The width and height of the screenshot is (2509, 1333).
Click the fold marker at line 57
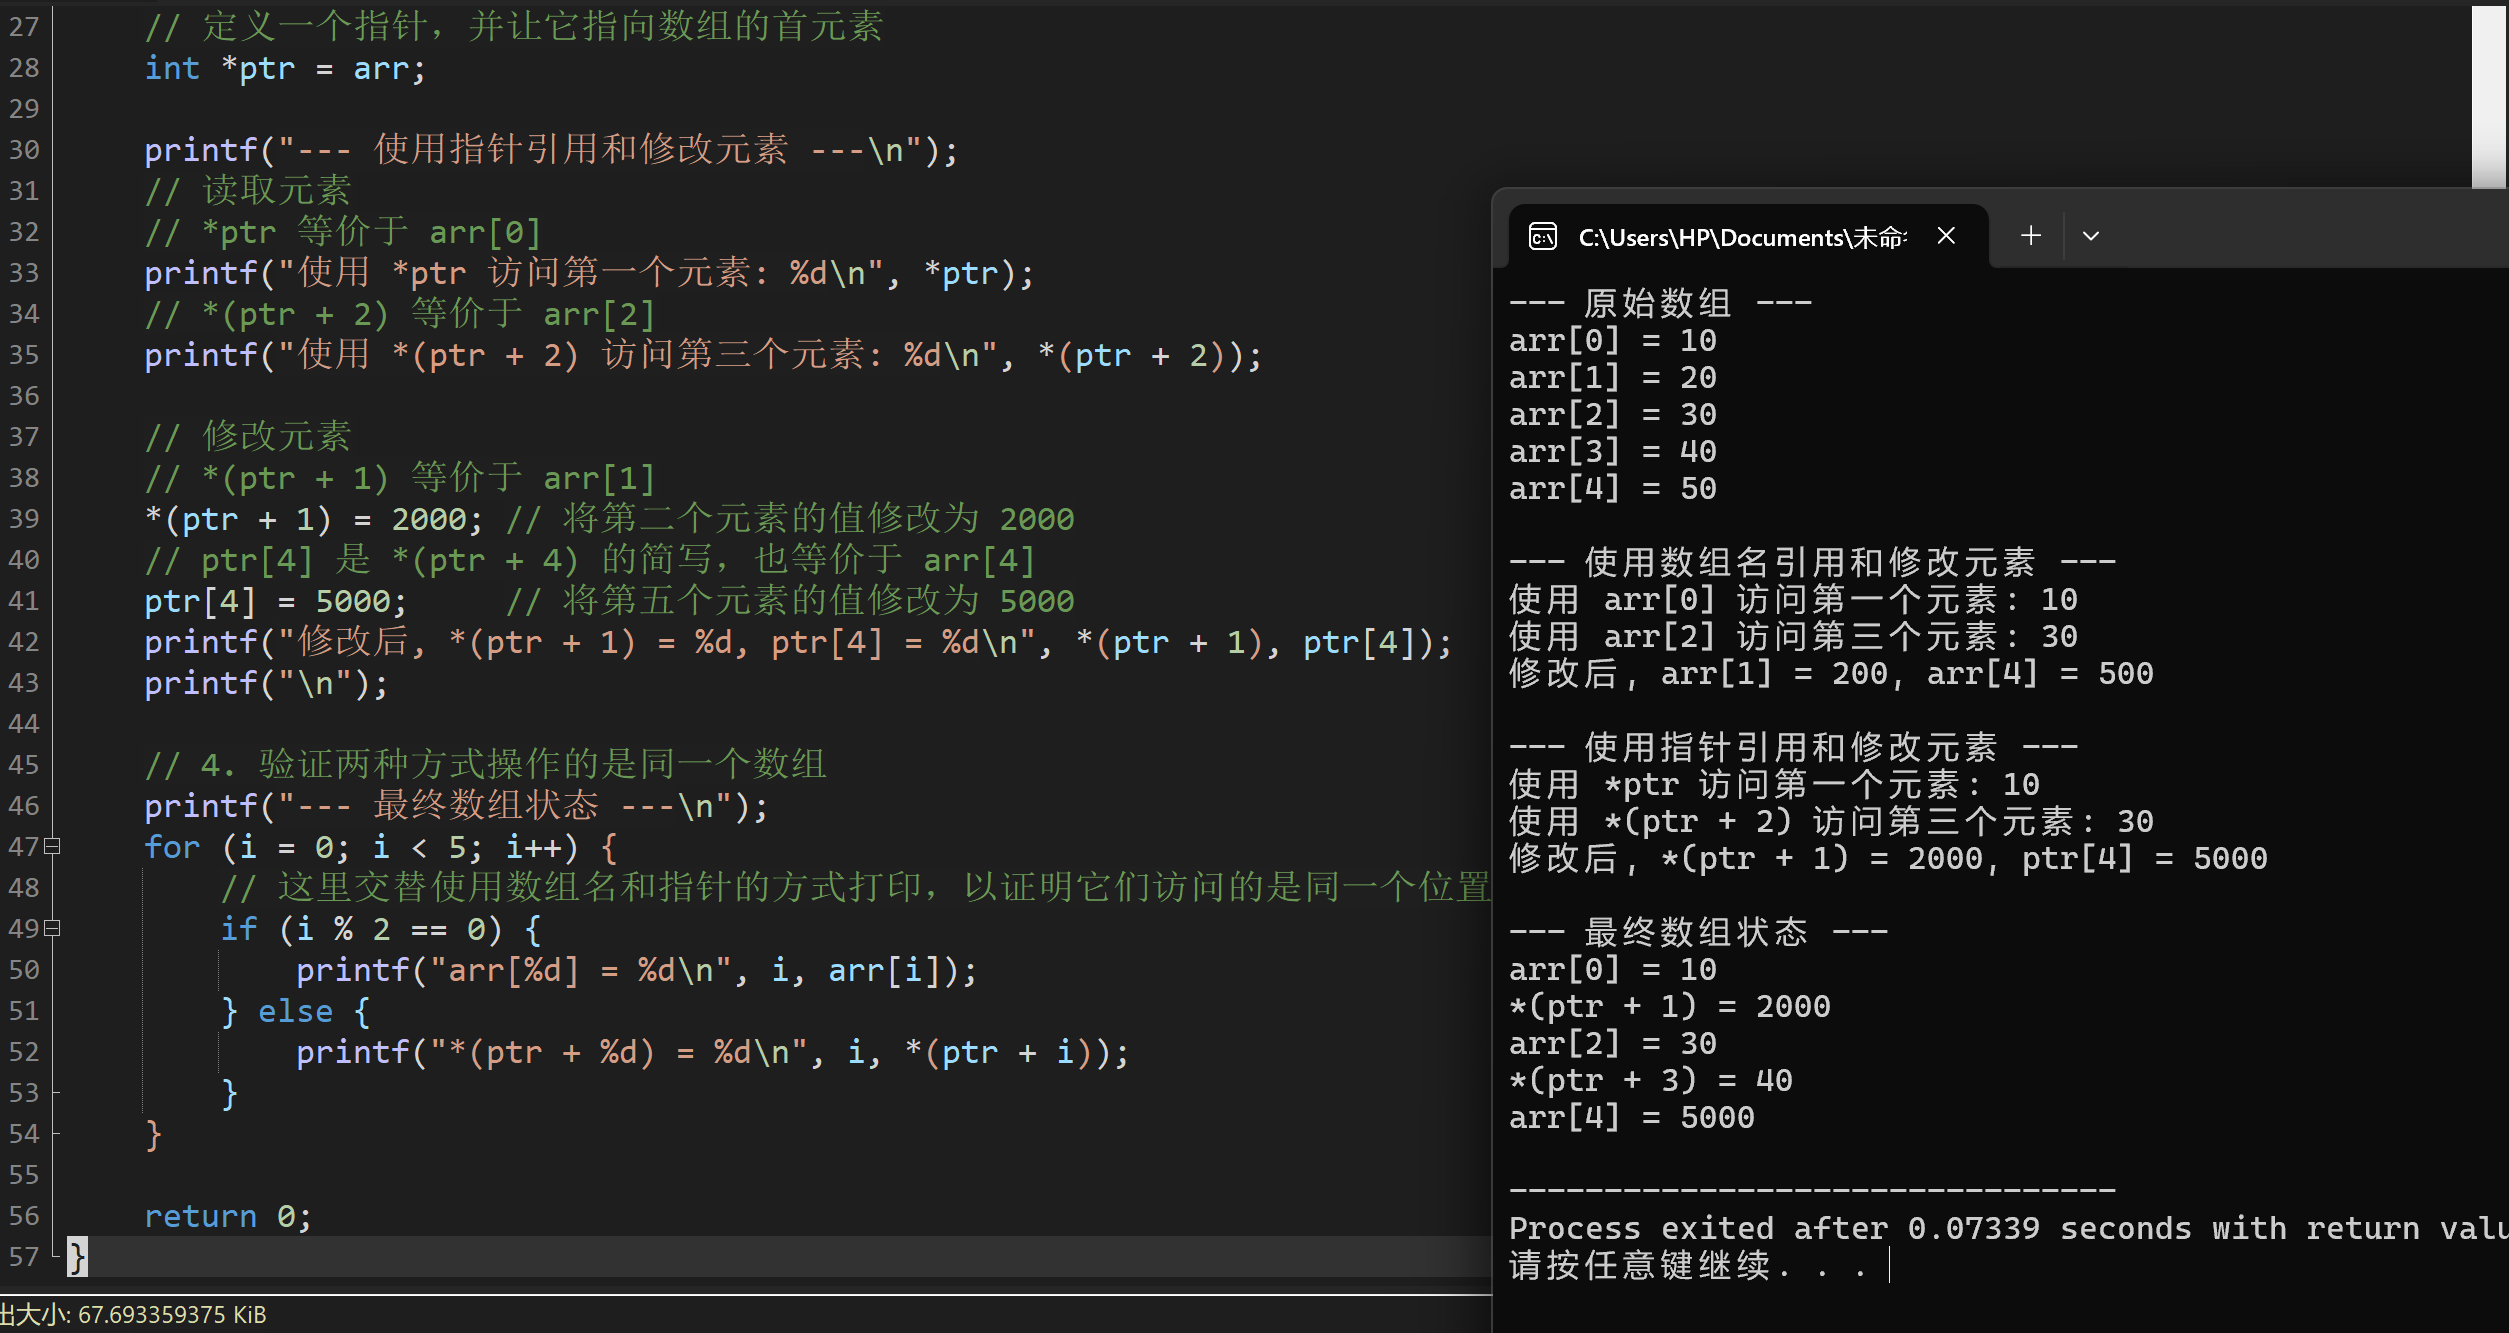point(55,1257)
